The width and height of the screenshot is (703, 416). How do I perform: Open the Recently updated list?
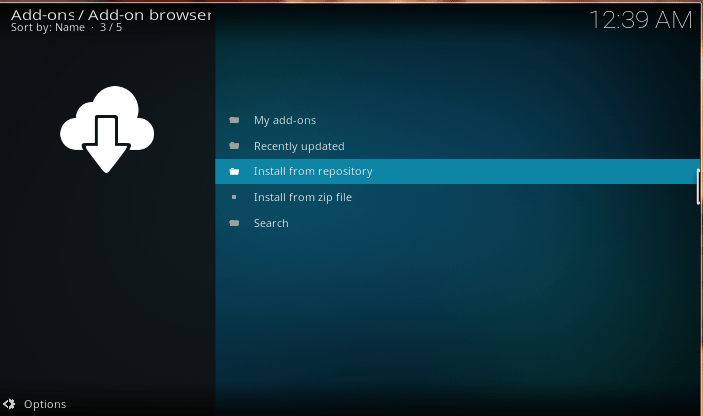(456, 146)
